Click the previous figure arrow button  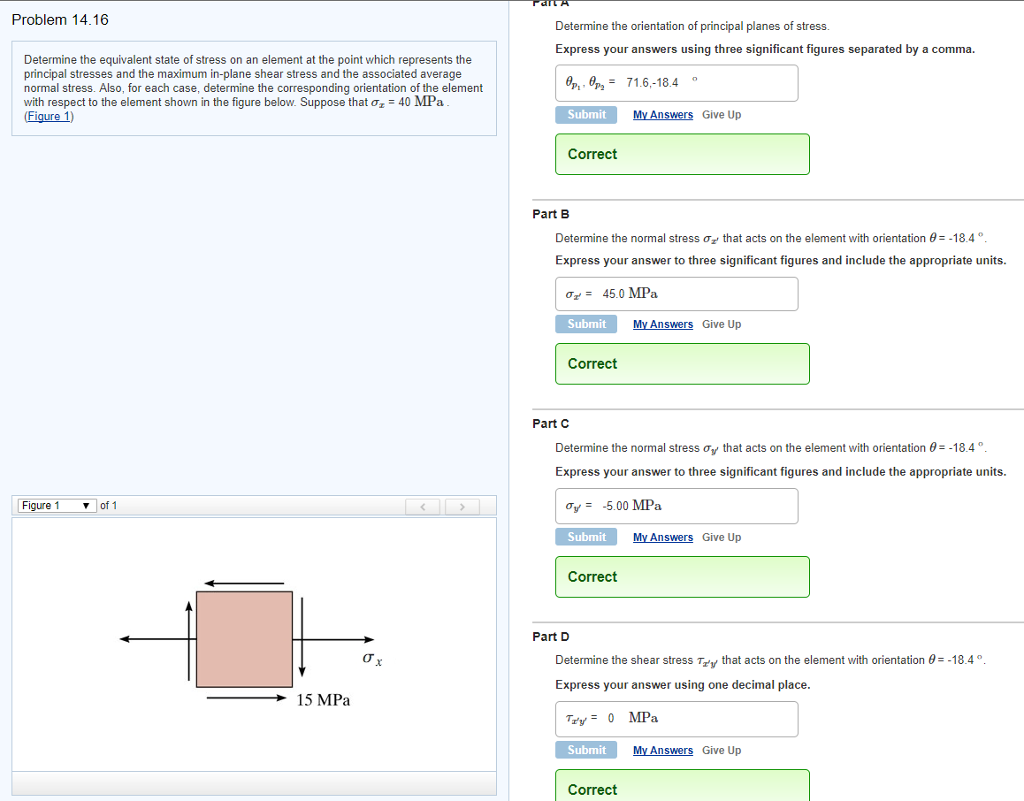[x=424, y=507]
